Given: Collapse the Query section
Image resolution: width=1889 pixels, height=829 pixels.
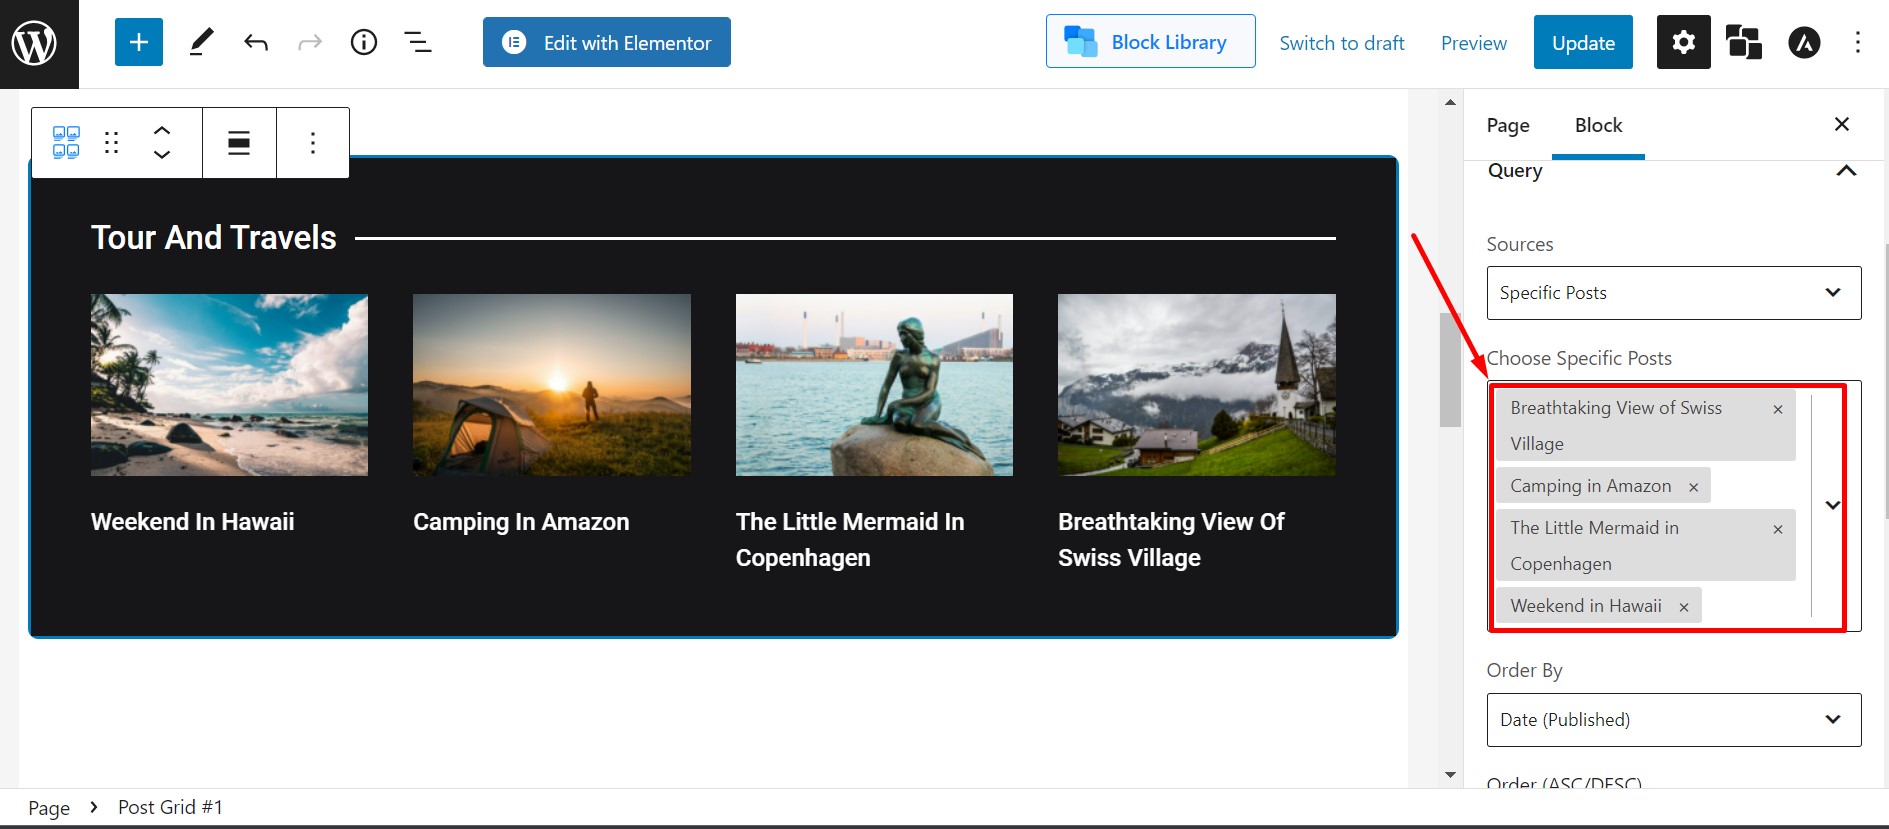Looking at the screenshot, I should (x=1846, y=171).
